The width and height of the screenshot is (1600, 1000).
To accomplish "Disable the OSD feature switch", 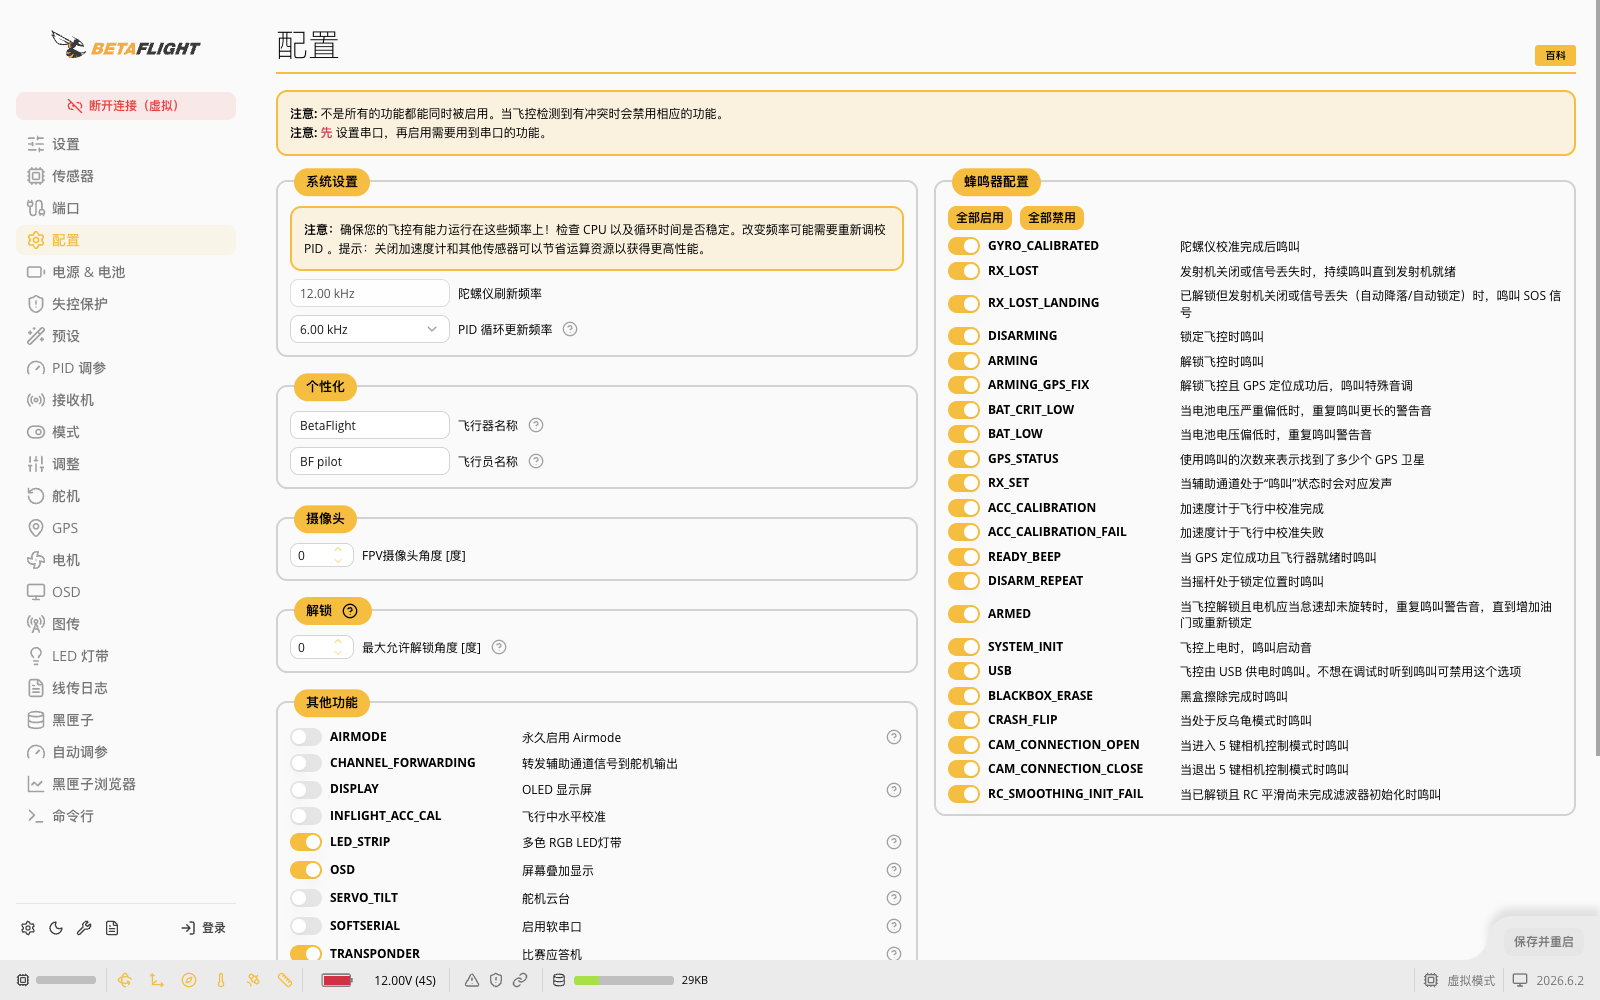I will (x=306, y=870).
